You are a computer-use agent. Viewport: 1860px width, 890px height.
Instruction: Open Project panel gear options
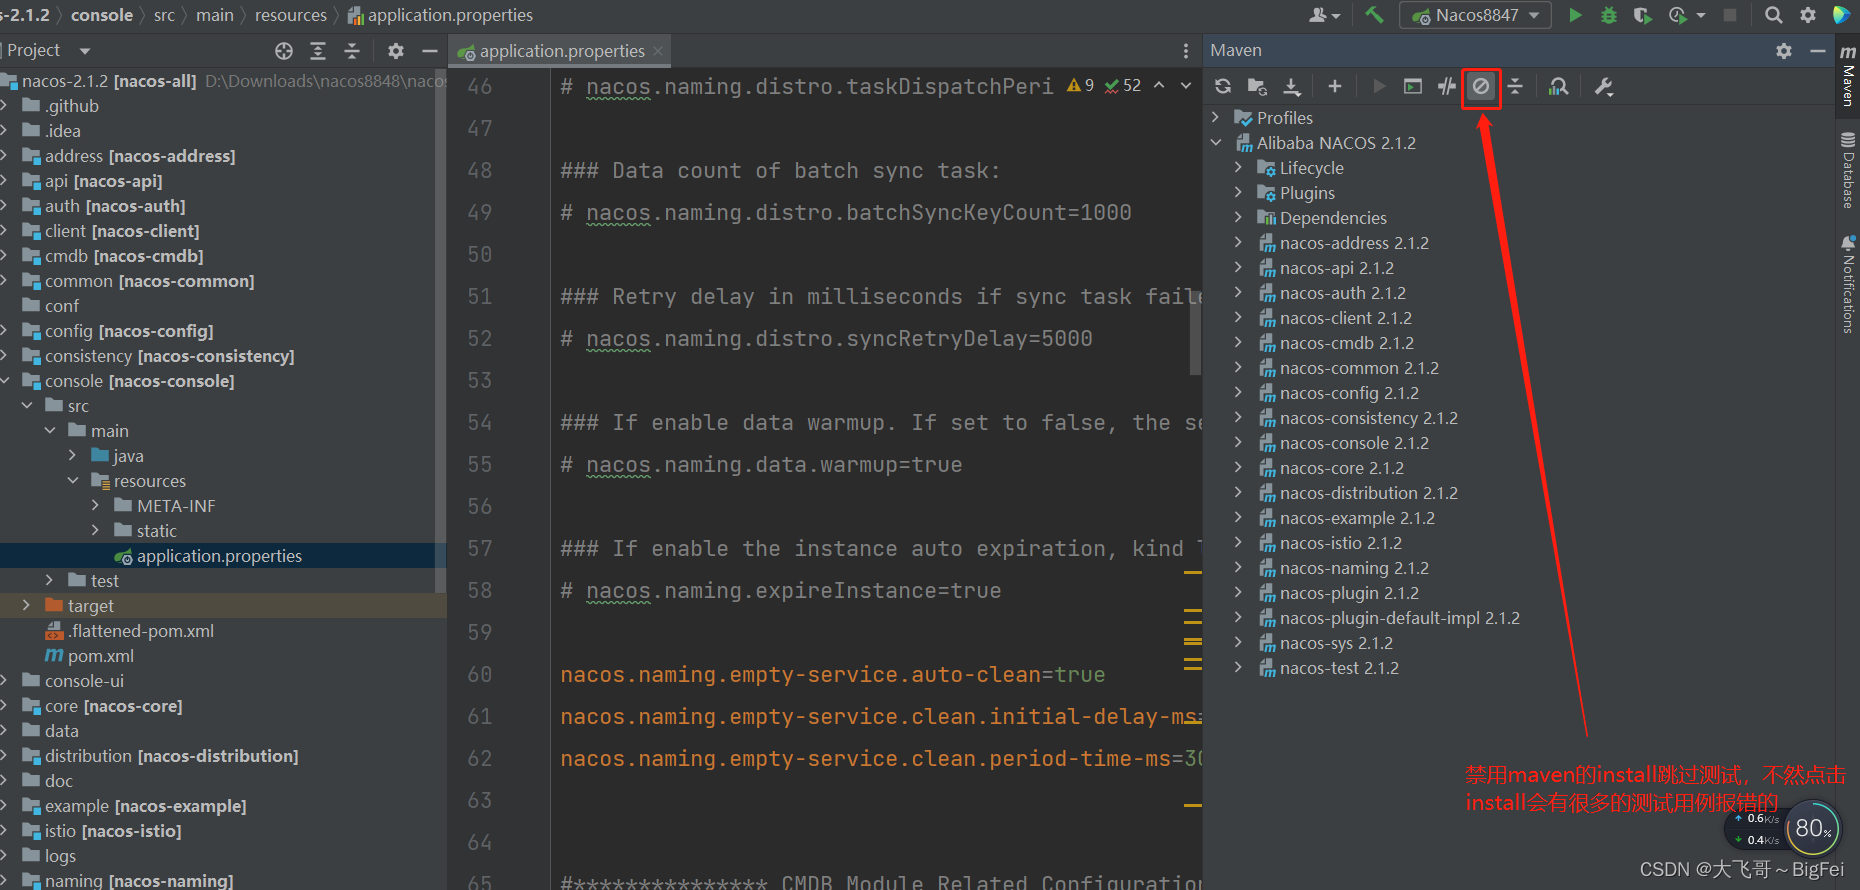(x=396, y=51)
